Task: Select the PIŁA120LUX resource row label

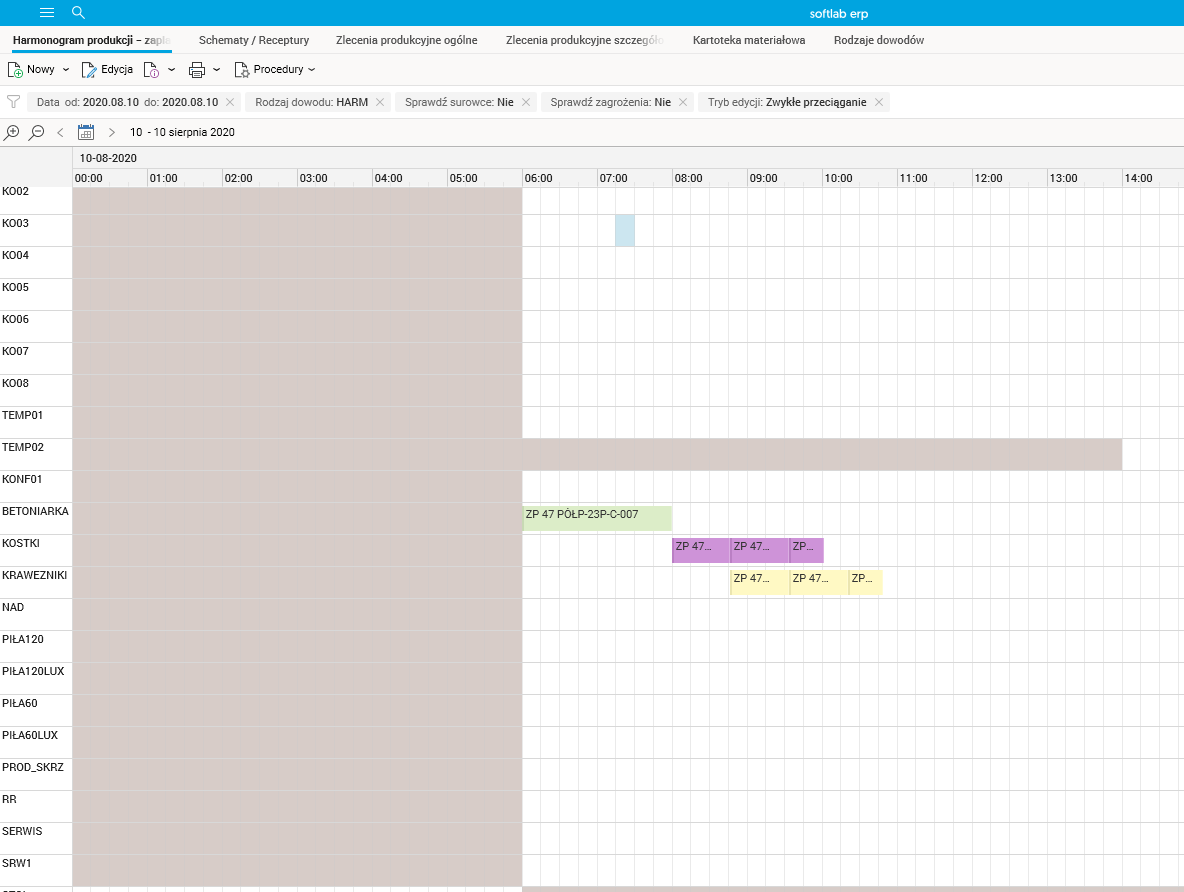Action: tap(32, 671)
